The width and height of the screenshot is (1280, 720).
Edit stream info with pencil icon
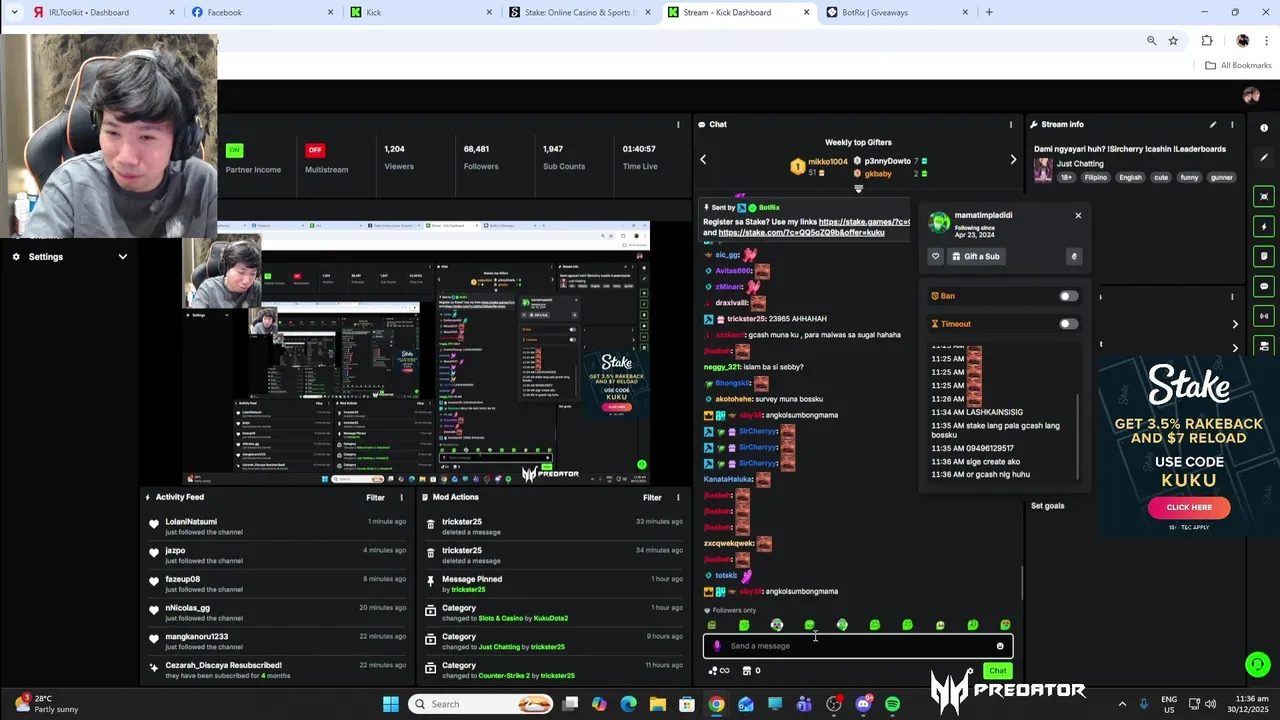click(1213, 125)
